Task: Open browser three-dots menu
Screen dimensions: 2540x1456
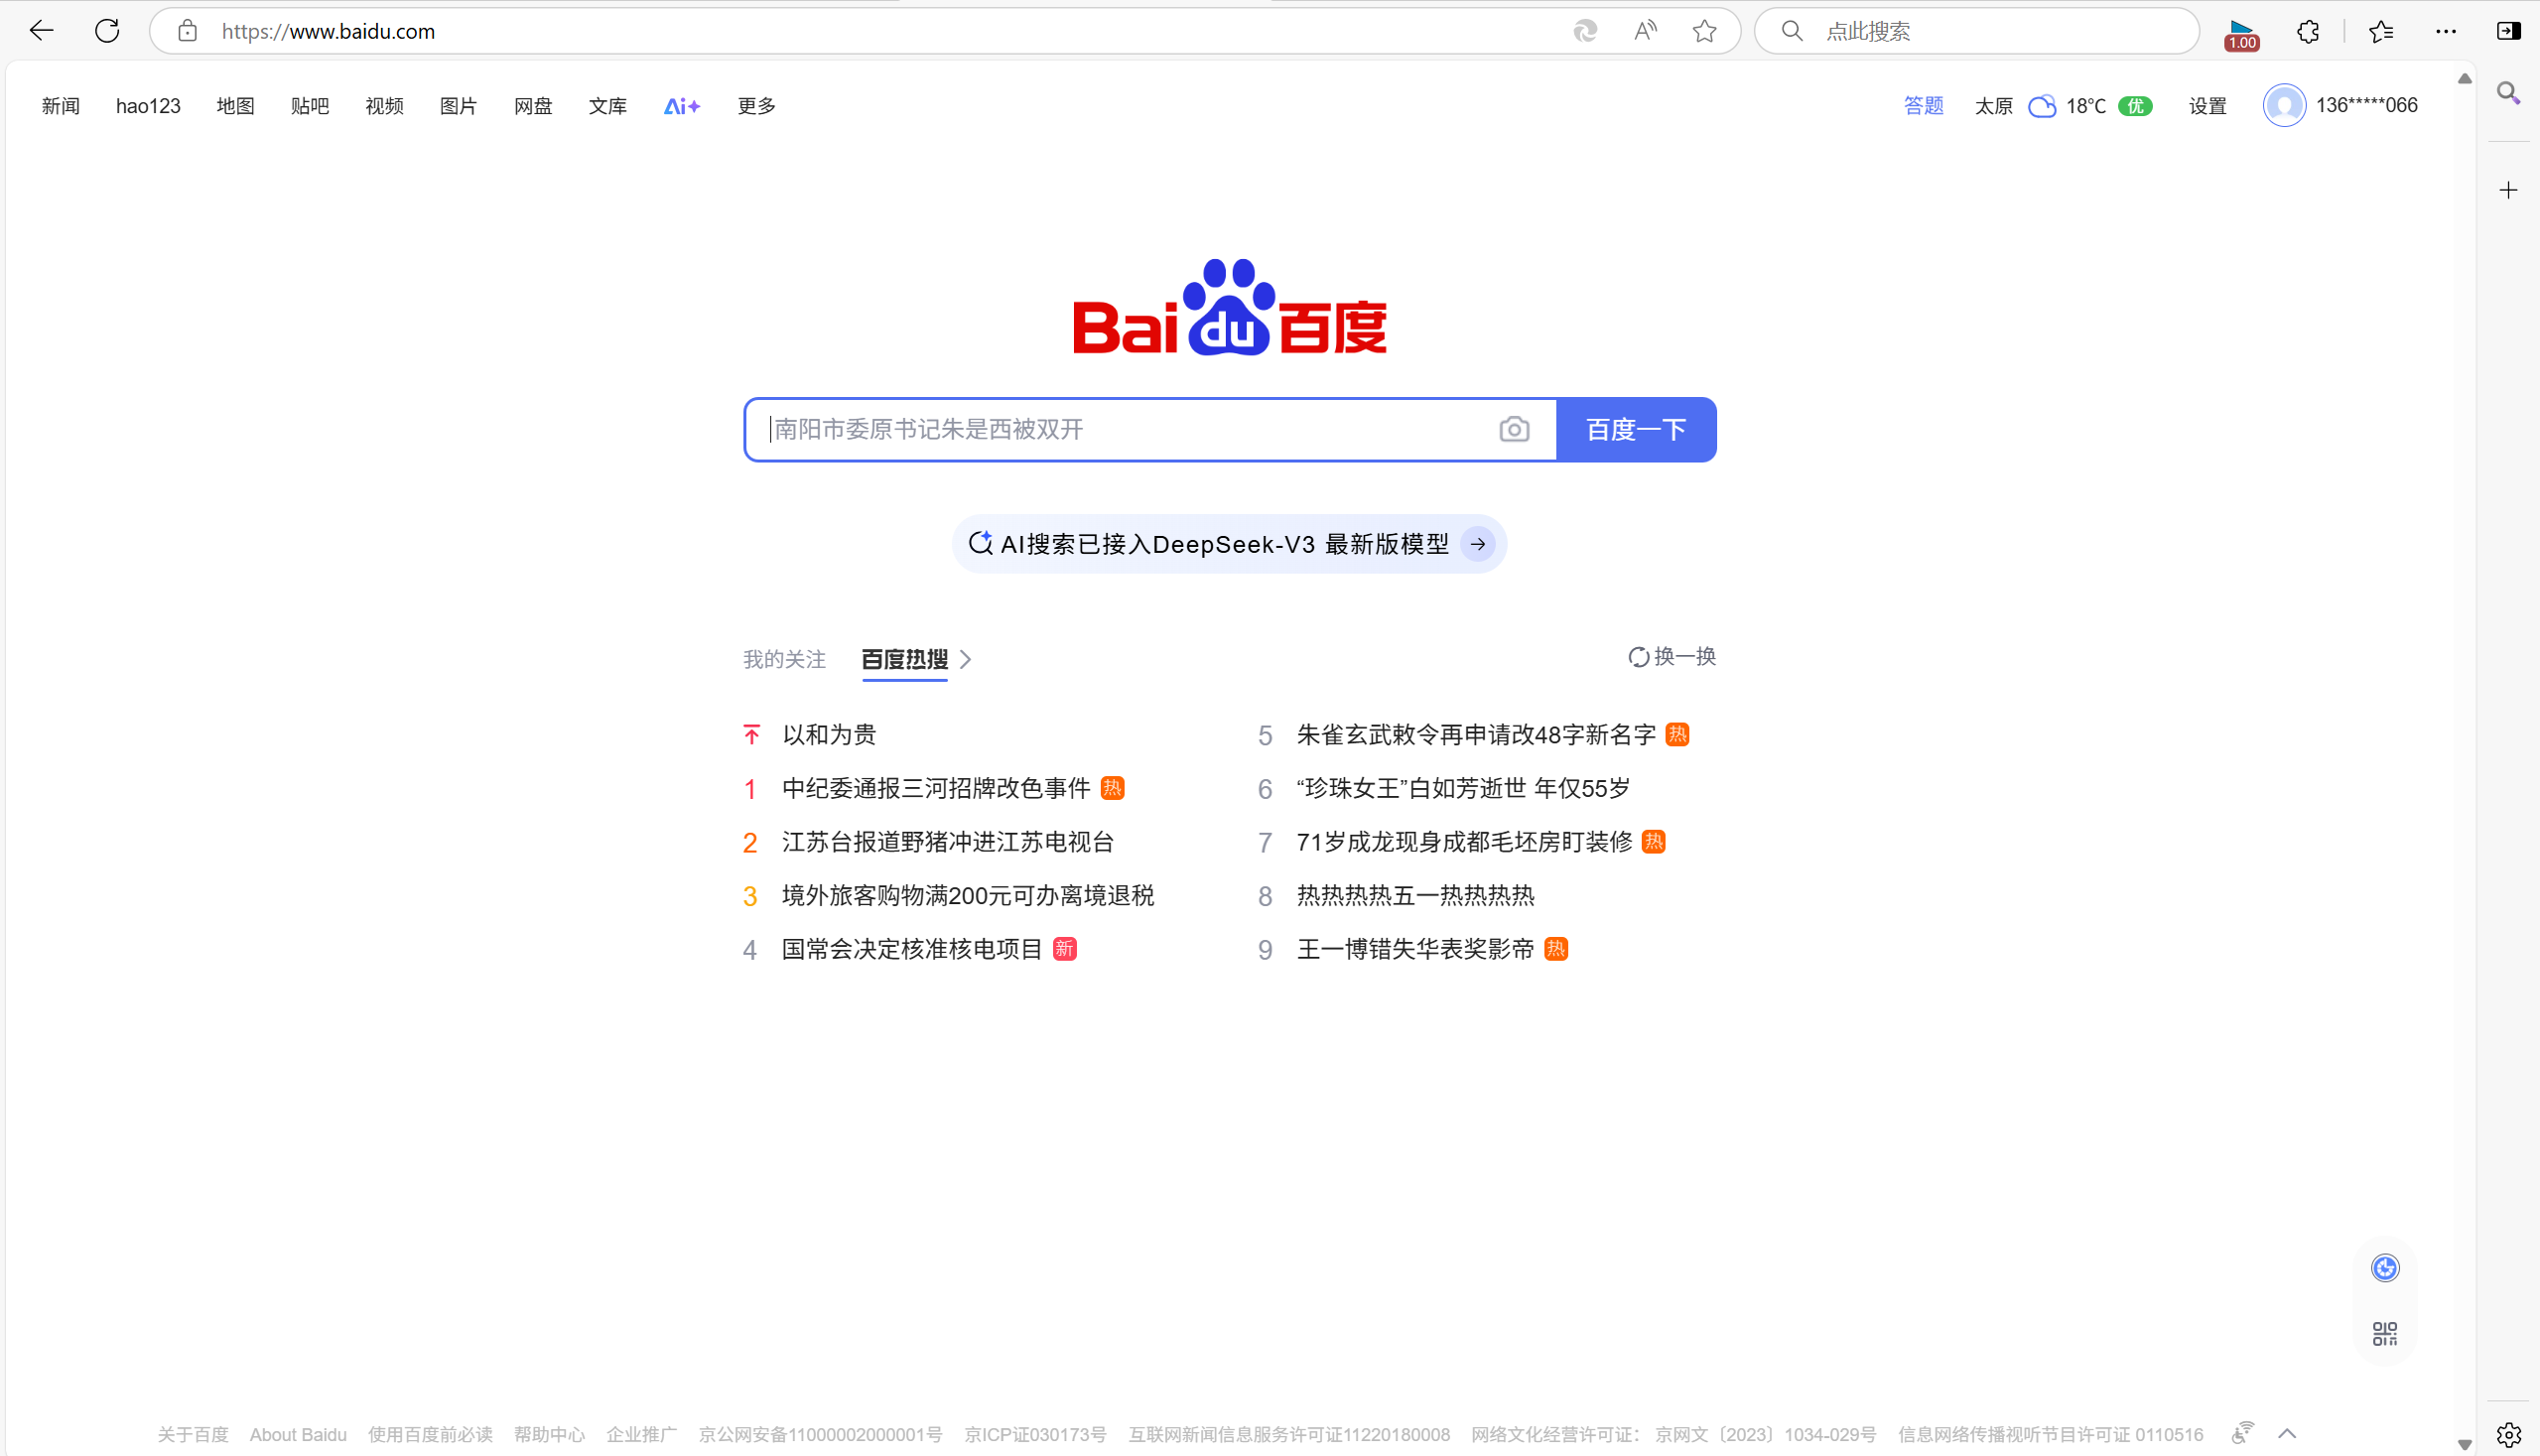Action: pos(2446,31)
